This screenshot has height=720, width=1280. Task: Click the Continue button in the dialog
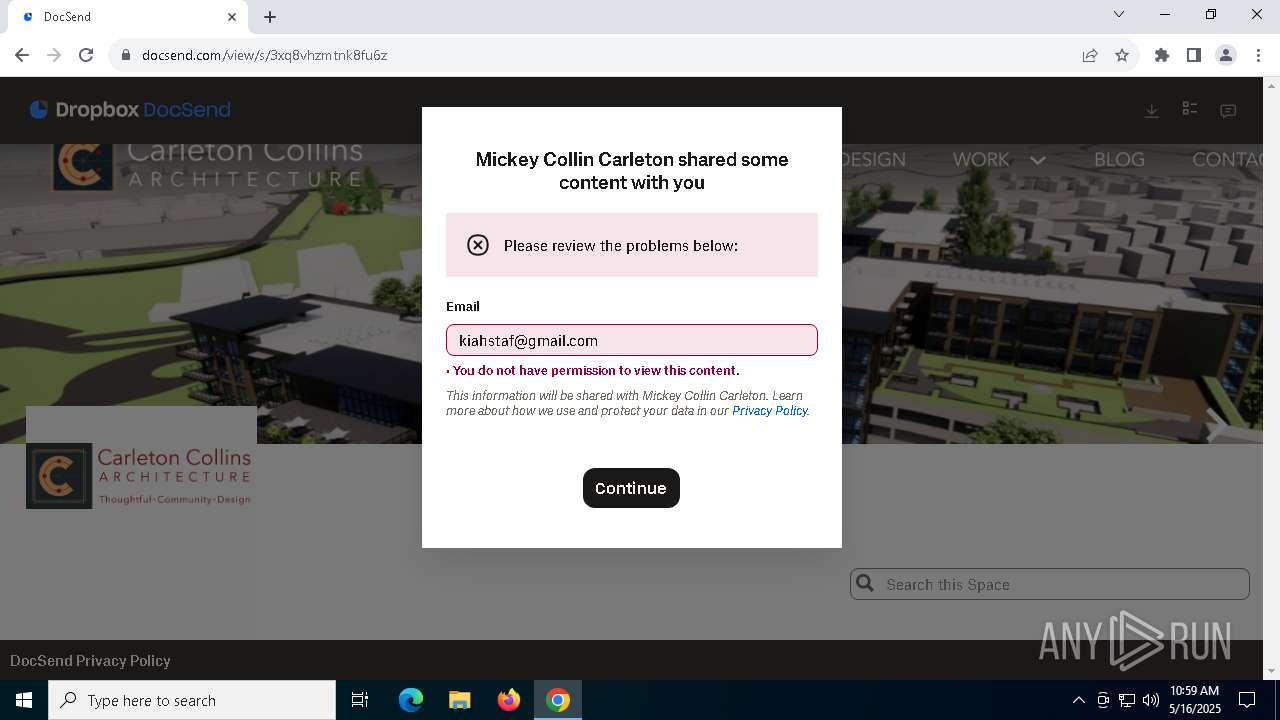(x=631, y=488)
